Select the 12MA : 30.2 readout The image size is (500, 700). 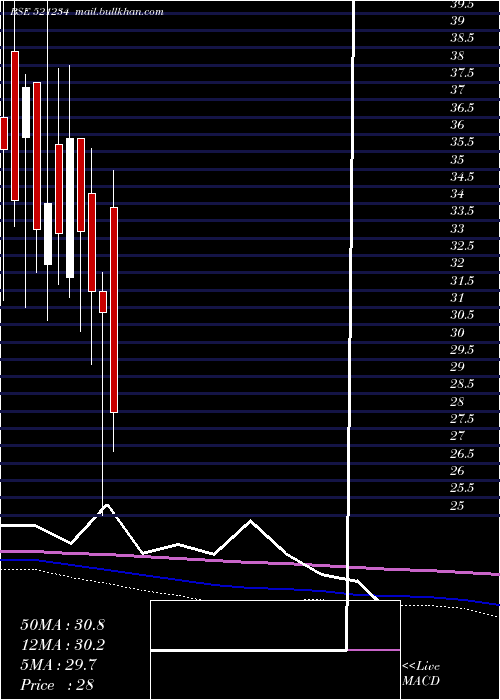(63, 645)
